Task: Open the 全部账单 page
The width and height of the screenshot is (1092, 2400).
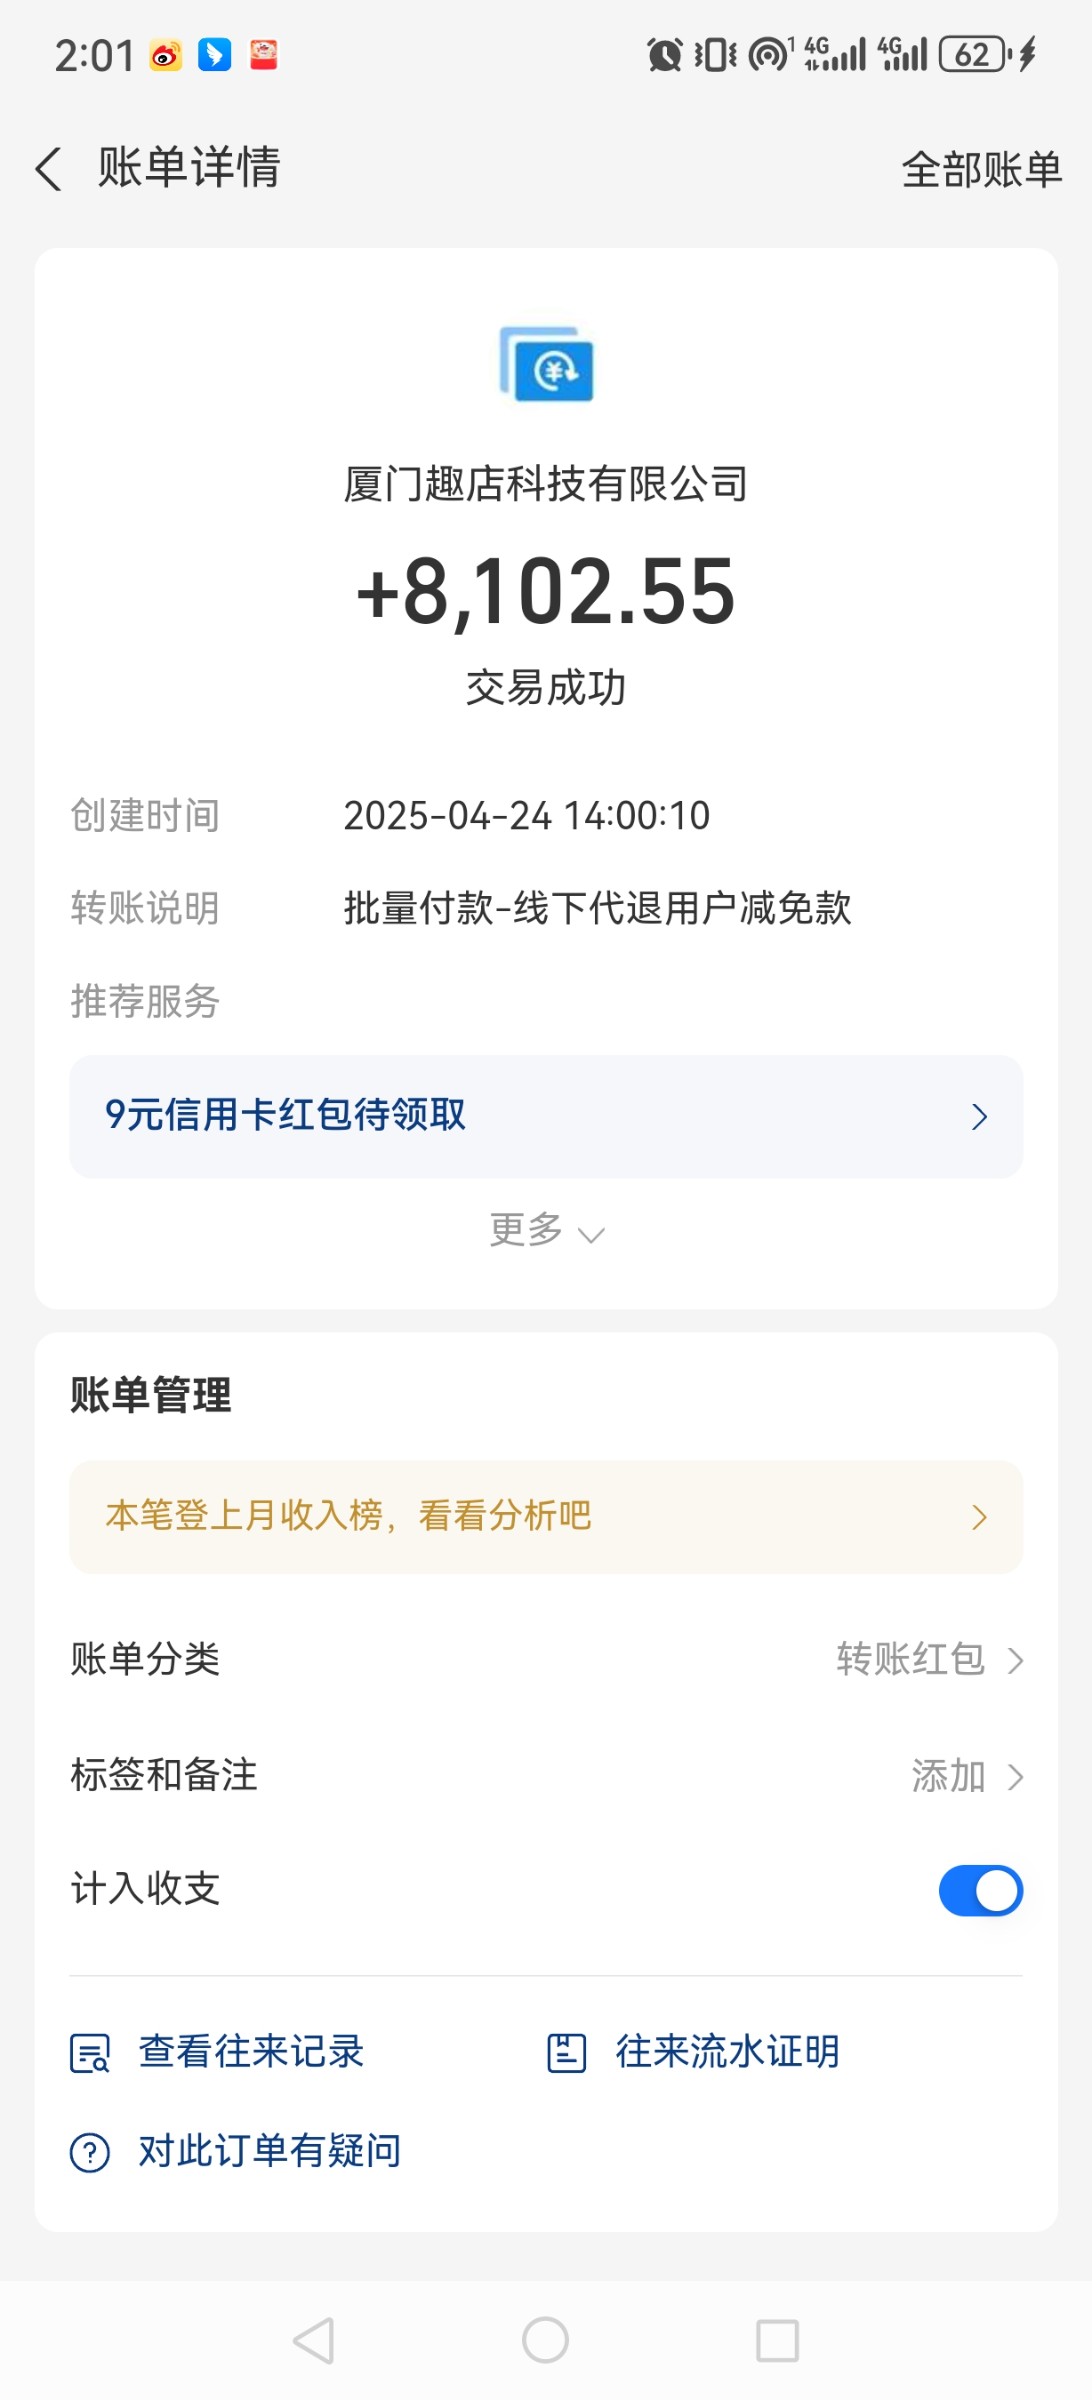Action: (981, 170)
